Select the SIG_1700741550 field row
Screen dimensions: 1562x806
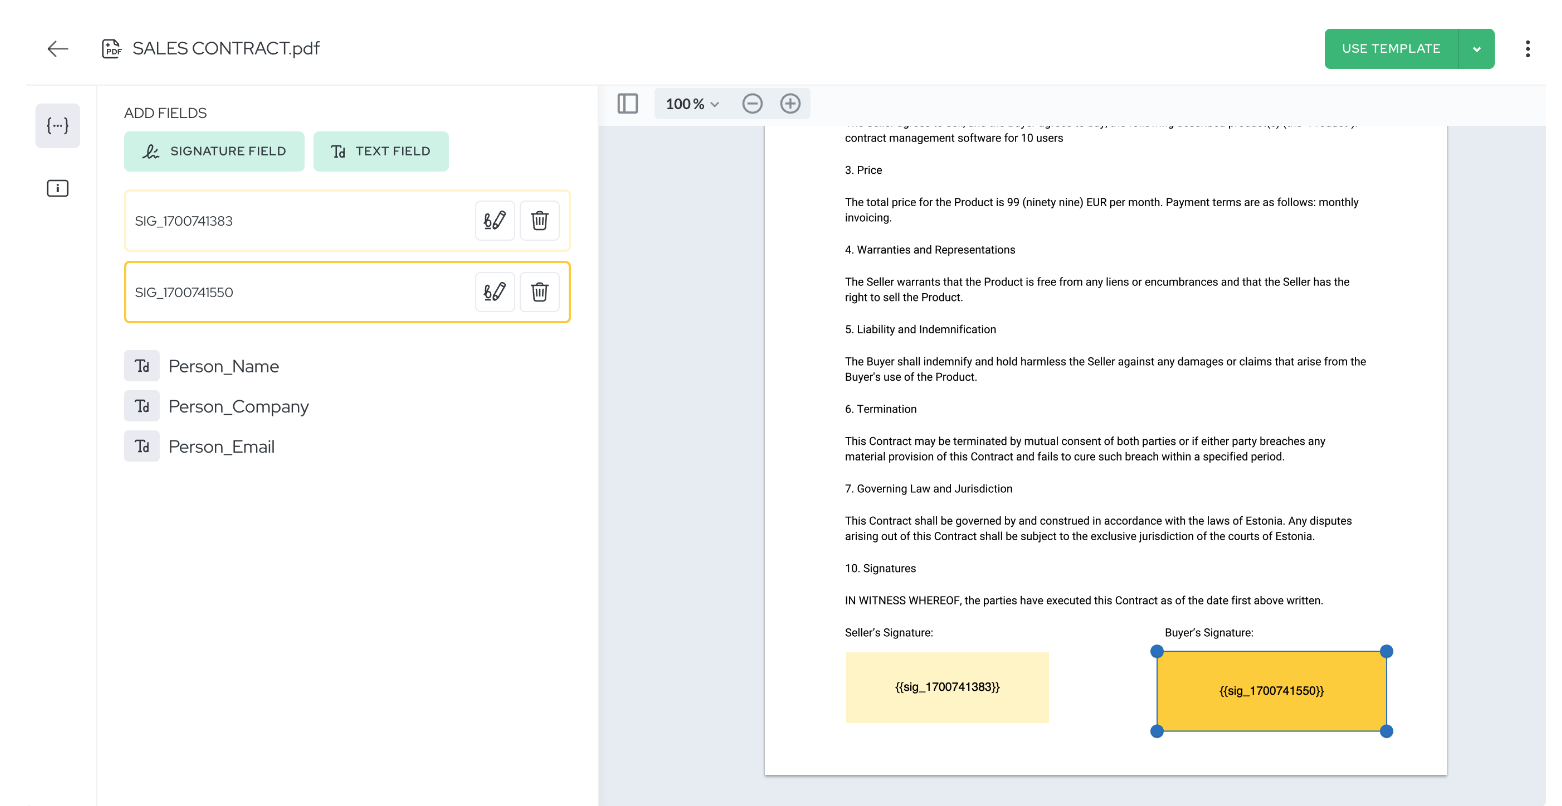point(347,292)
